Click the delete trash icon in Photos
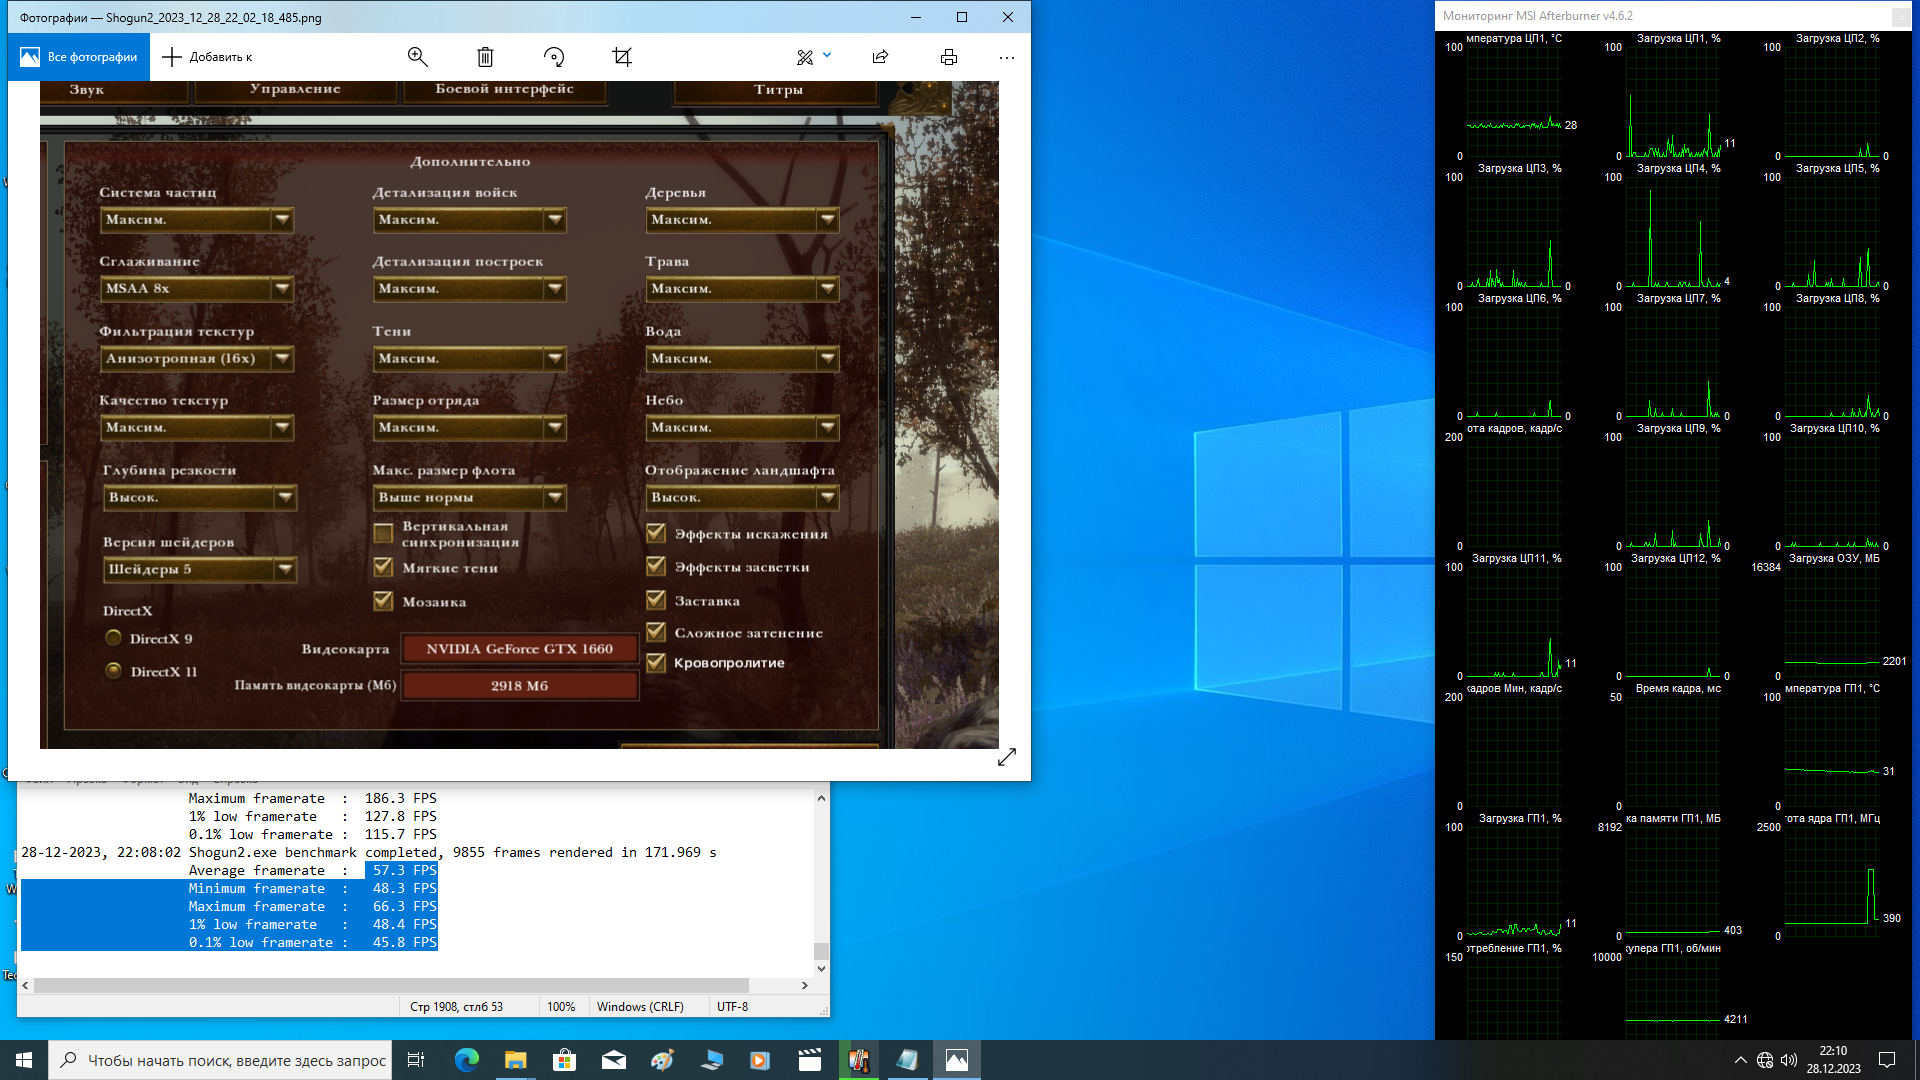 click(485, 57)
